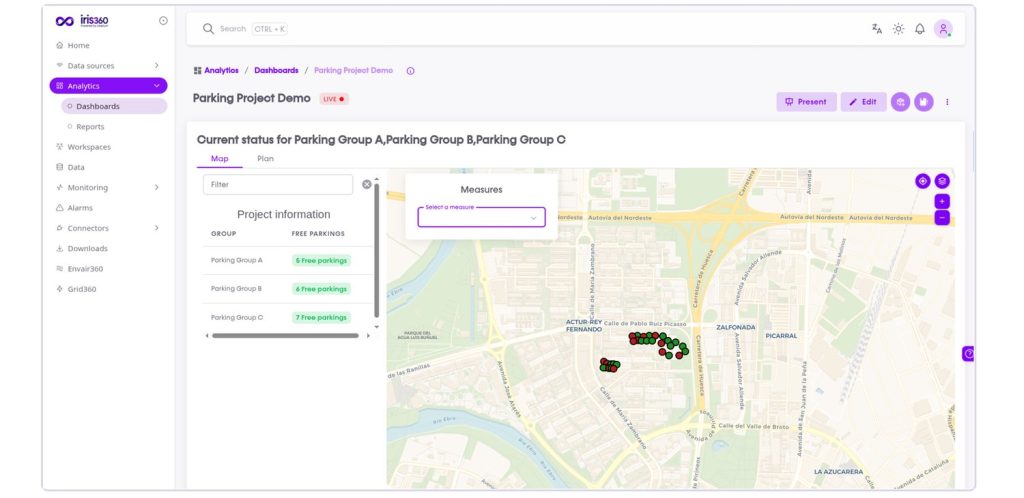This screenshot has width=1024, height=498.
Task: Focus the Filter input field
Action: 278,185
